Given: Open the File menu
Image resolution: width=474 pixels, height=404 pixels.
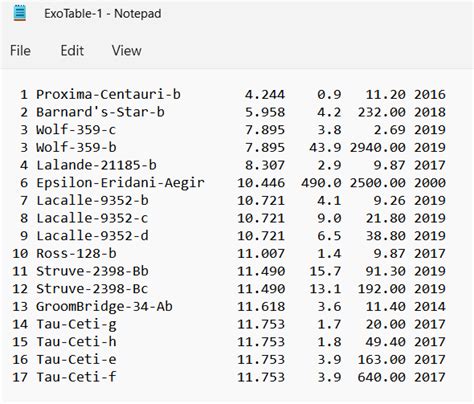Looking at the screenshot, I should (x=20, y=51).
